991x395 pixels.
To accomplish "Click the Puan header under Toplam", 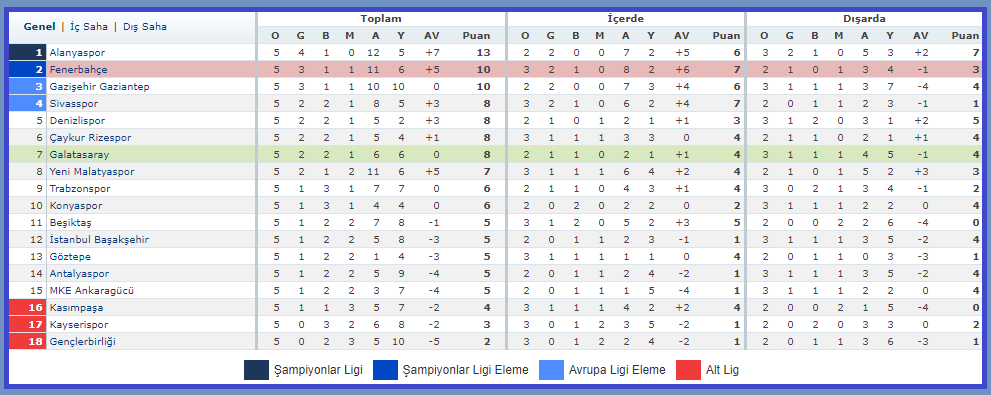I will point(476,36).
